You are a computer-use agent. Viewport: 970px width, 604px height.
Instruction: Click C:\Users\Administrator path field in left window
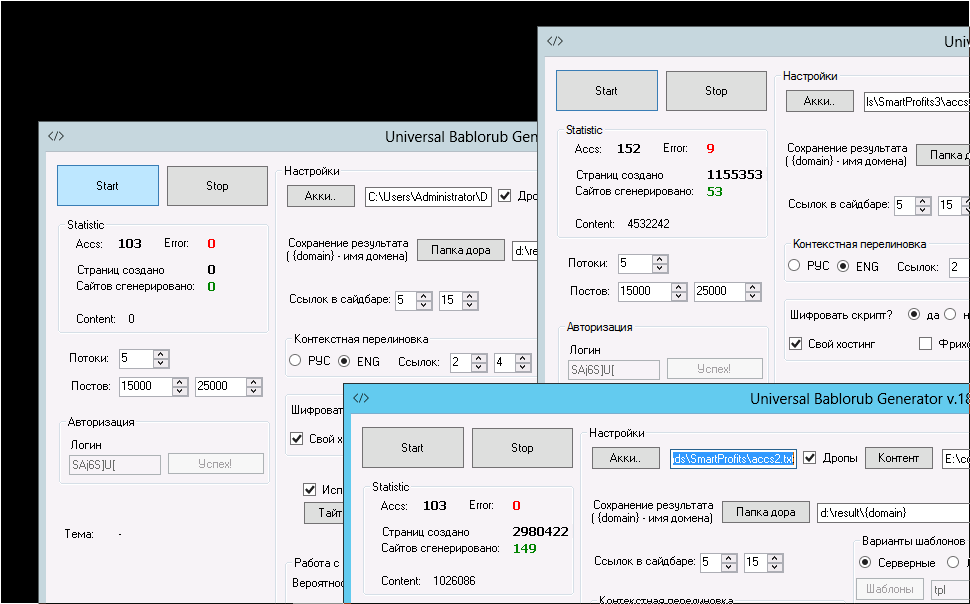coord(428,197)
